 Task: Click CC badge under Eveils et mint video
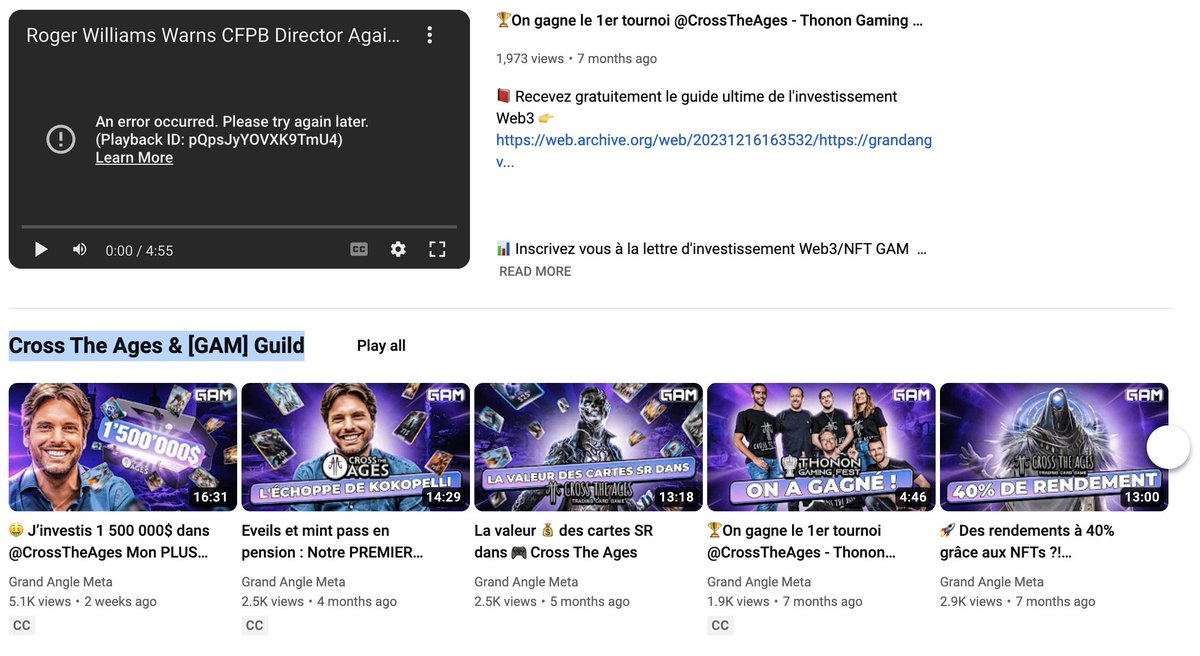point(255,626)
